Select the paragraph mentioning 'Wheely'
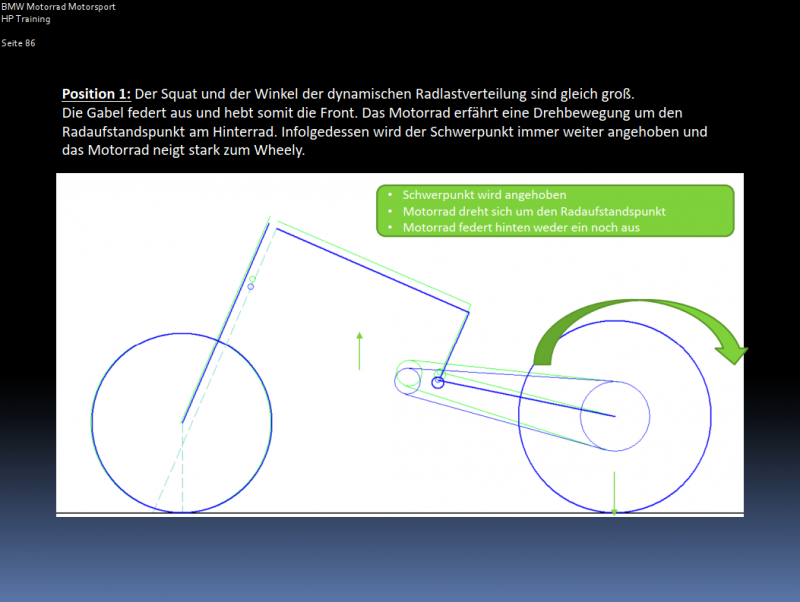This screenshot has width=800, height=602. 280,151
